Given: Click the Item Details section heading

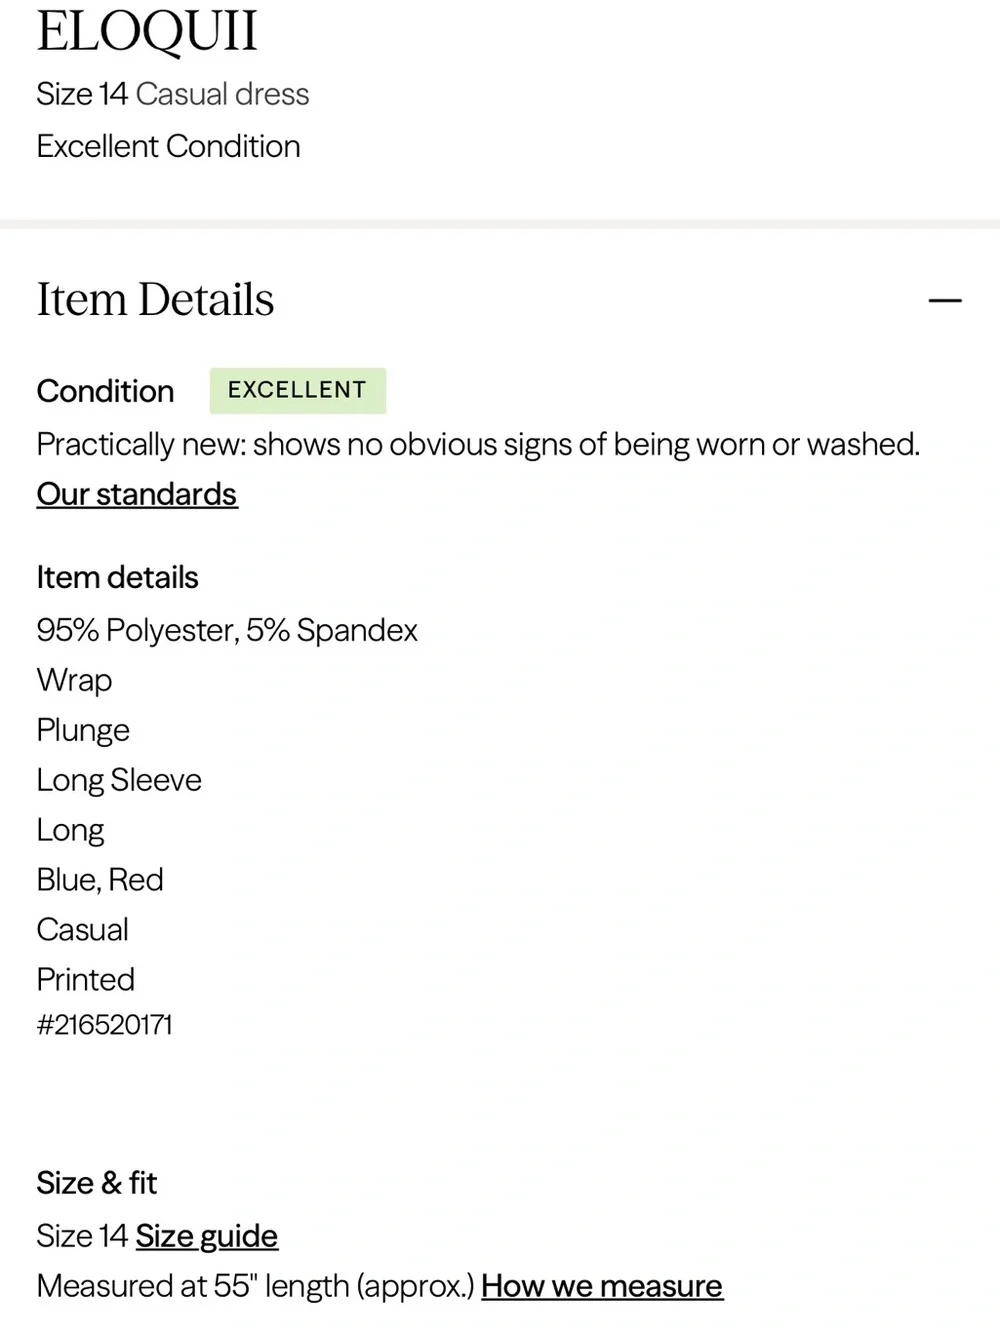Looking at the screenshot, I should click(x=155, y=299).
